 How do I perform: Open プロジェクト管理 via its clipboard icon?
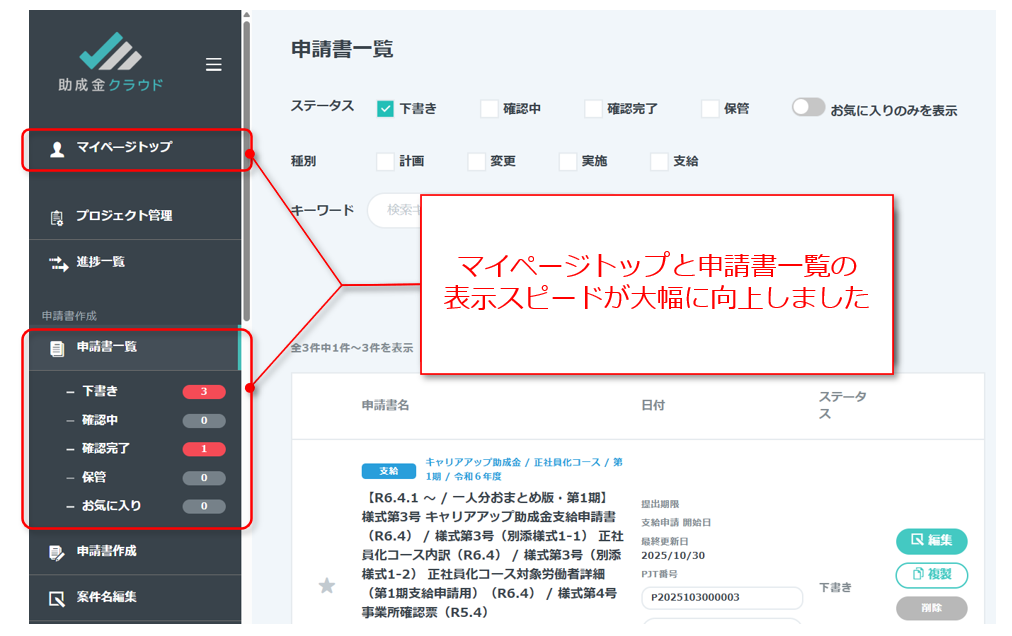pos(57,217)
